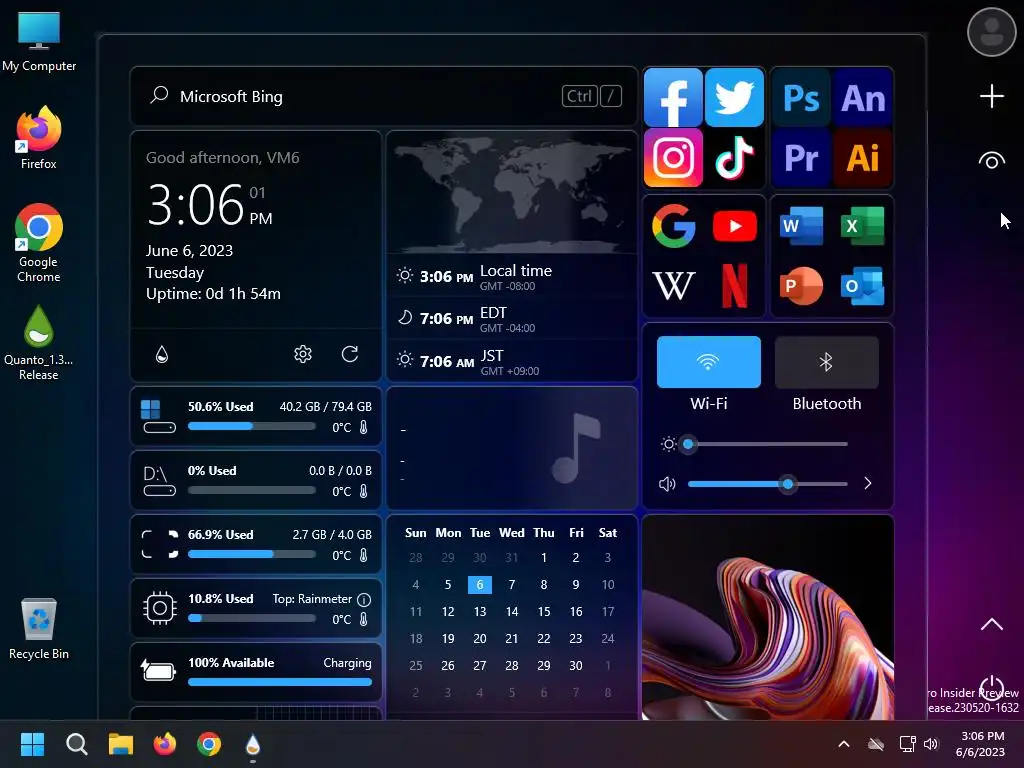Adjust the volume slider

click(767, 484)
